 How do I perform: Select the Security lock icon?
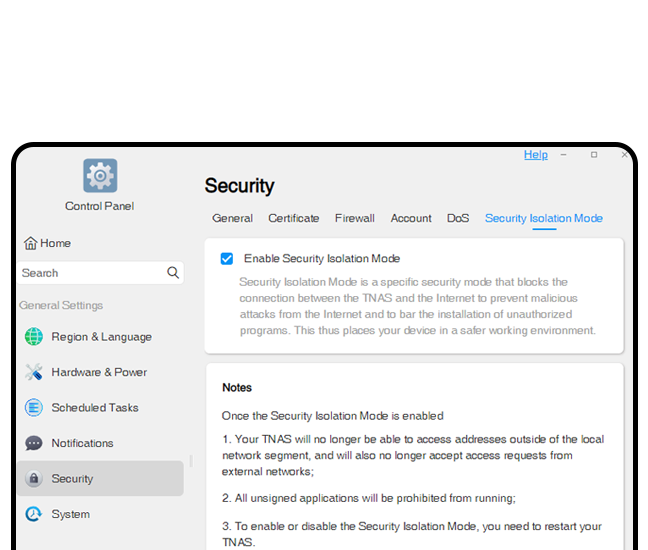point(34,479)
